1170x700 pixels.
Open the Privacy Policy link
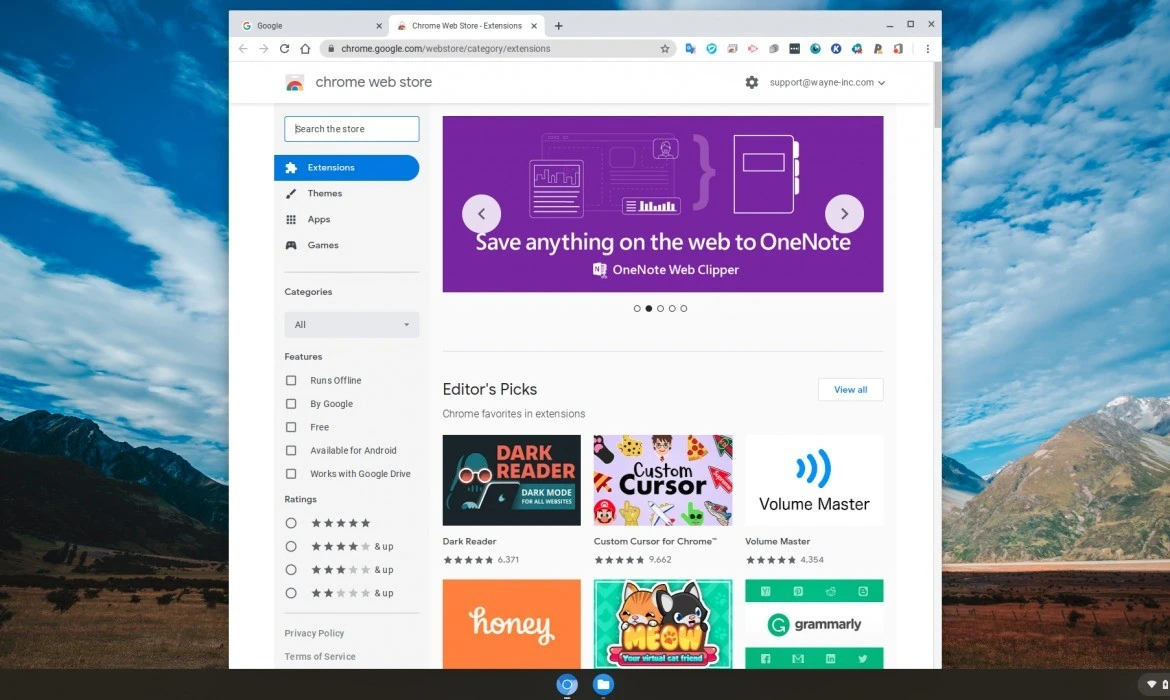click(314, 633)
